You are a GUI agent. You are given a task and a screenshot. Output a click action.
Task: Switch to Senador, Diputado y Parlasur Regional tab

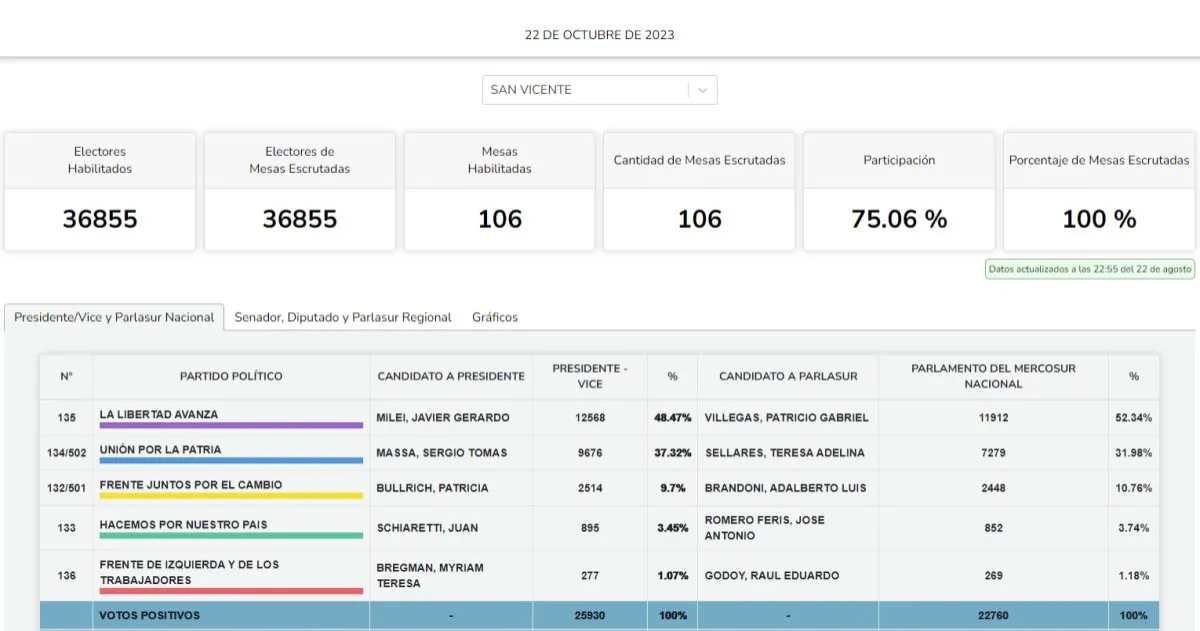(343, 317)
